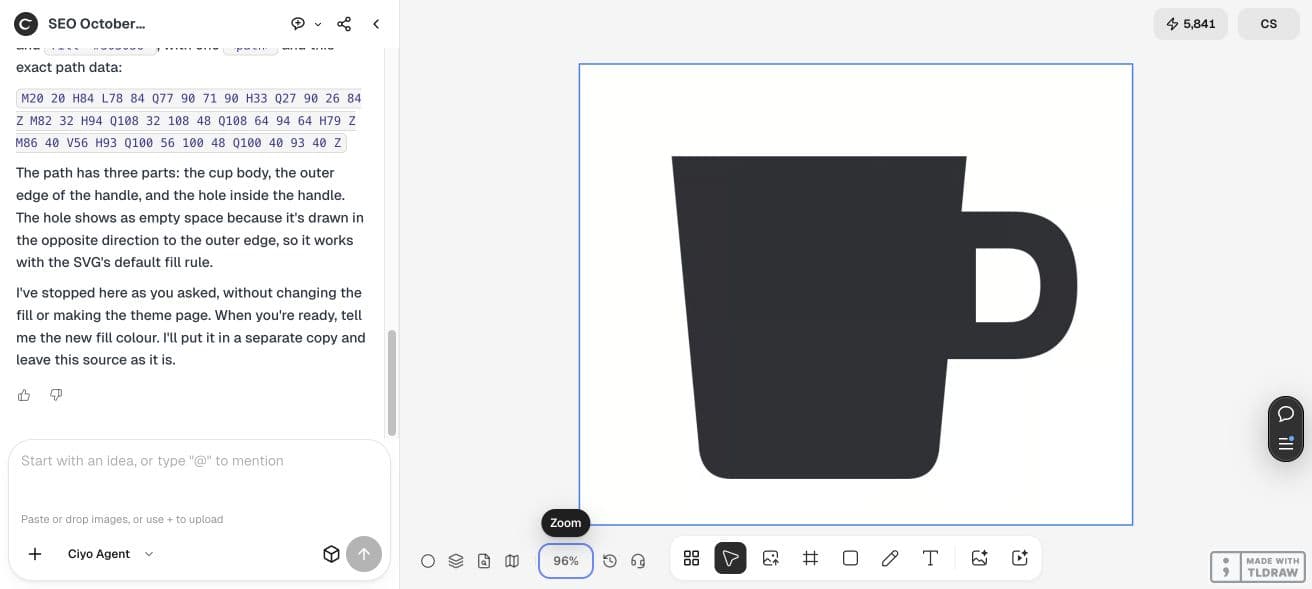Click the document search icon
Screen dimensions: 1312x589
[484, 561]
